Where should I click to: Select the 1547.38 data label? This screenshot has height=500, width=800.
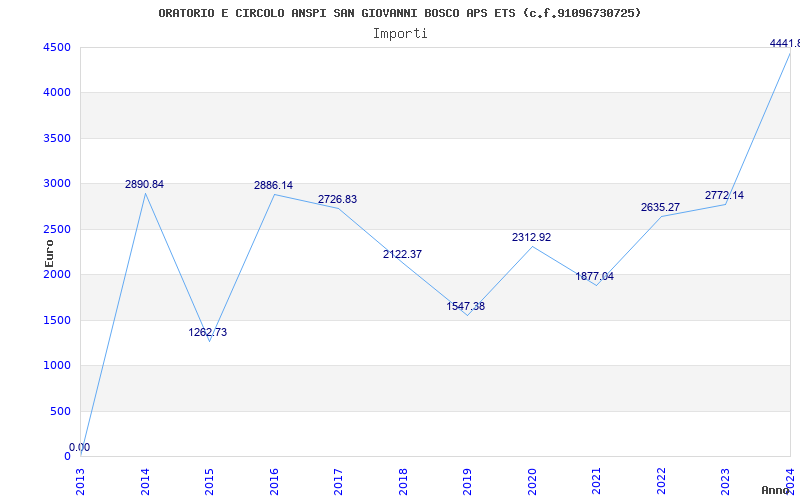pos(466,307)
